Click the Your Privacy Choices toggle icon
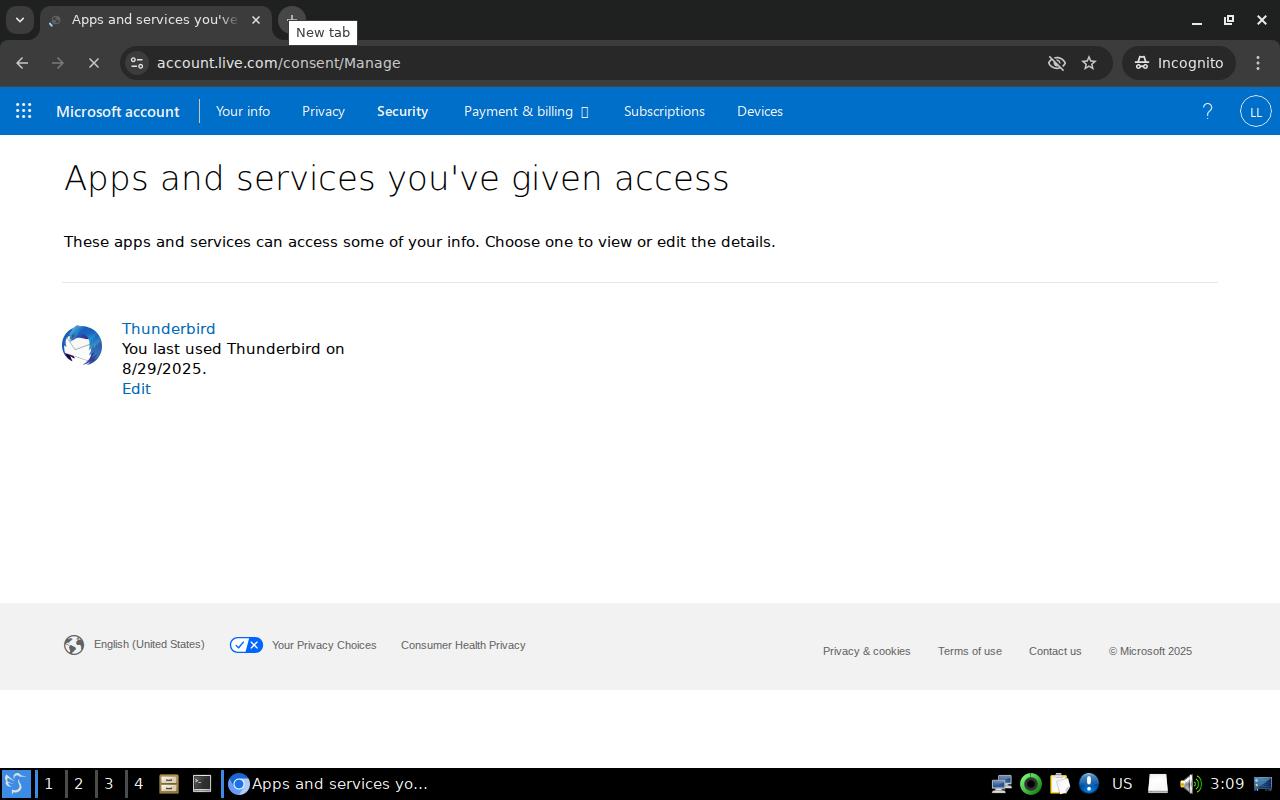The image size is (1280, 800). (246, 645)
